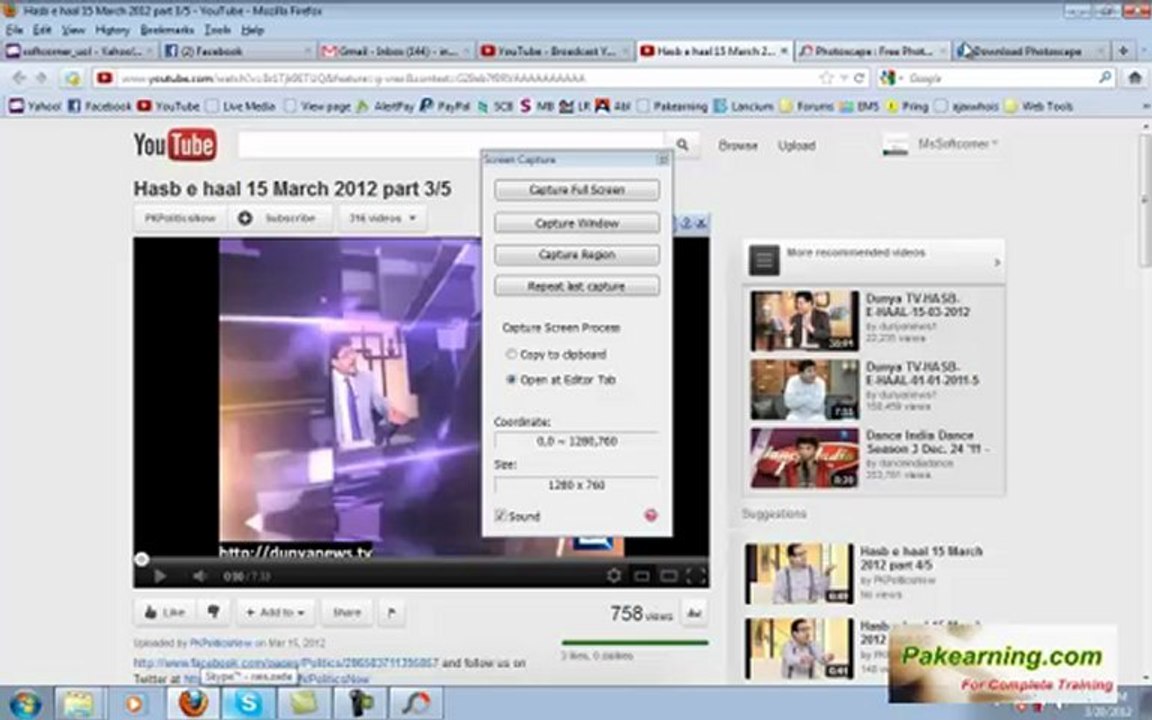This screenshot has height=720, width=1152.
Task: Open Skype from the taskbar
Action: point(248,703)
